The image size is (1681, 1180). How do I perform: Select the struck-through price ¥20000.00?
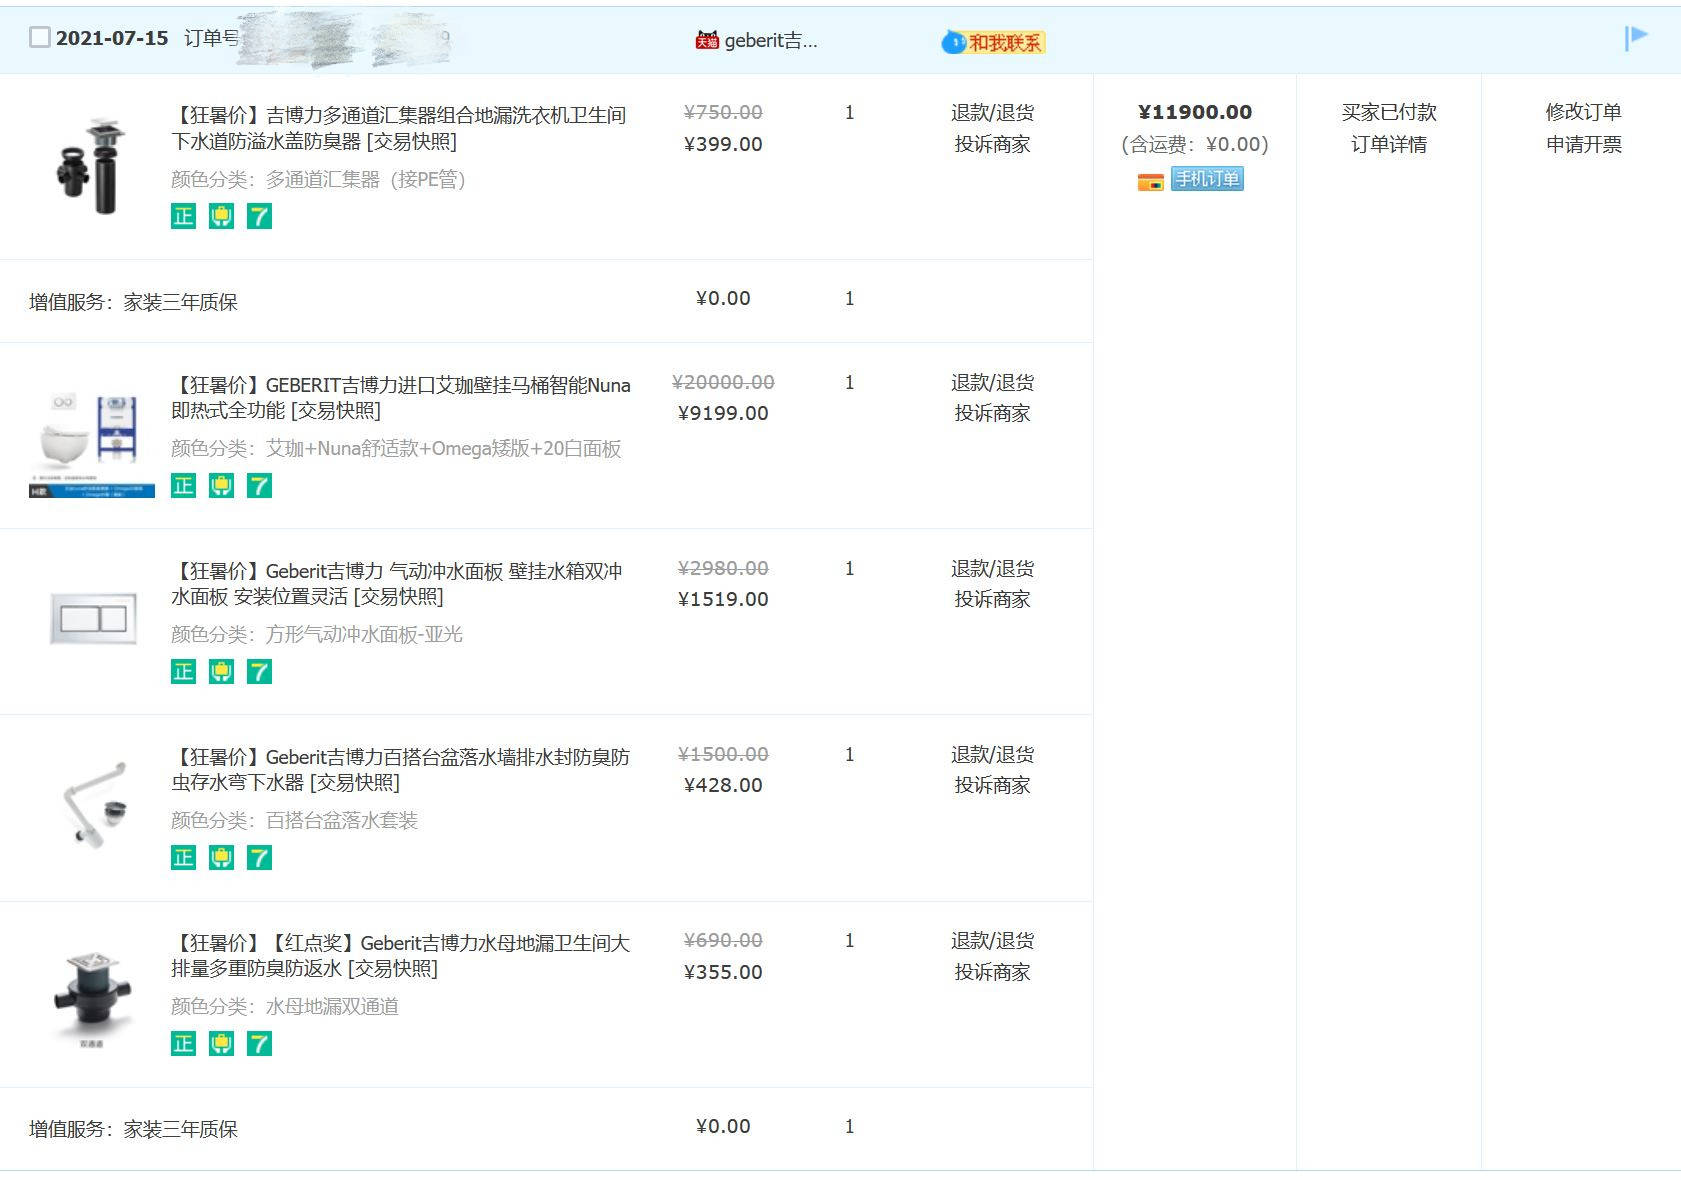click(723, 382)
